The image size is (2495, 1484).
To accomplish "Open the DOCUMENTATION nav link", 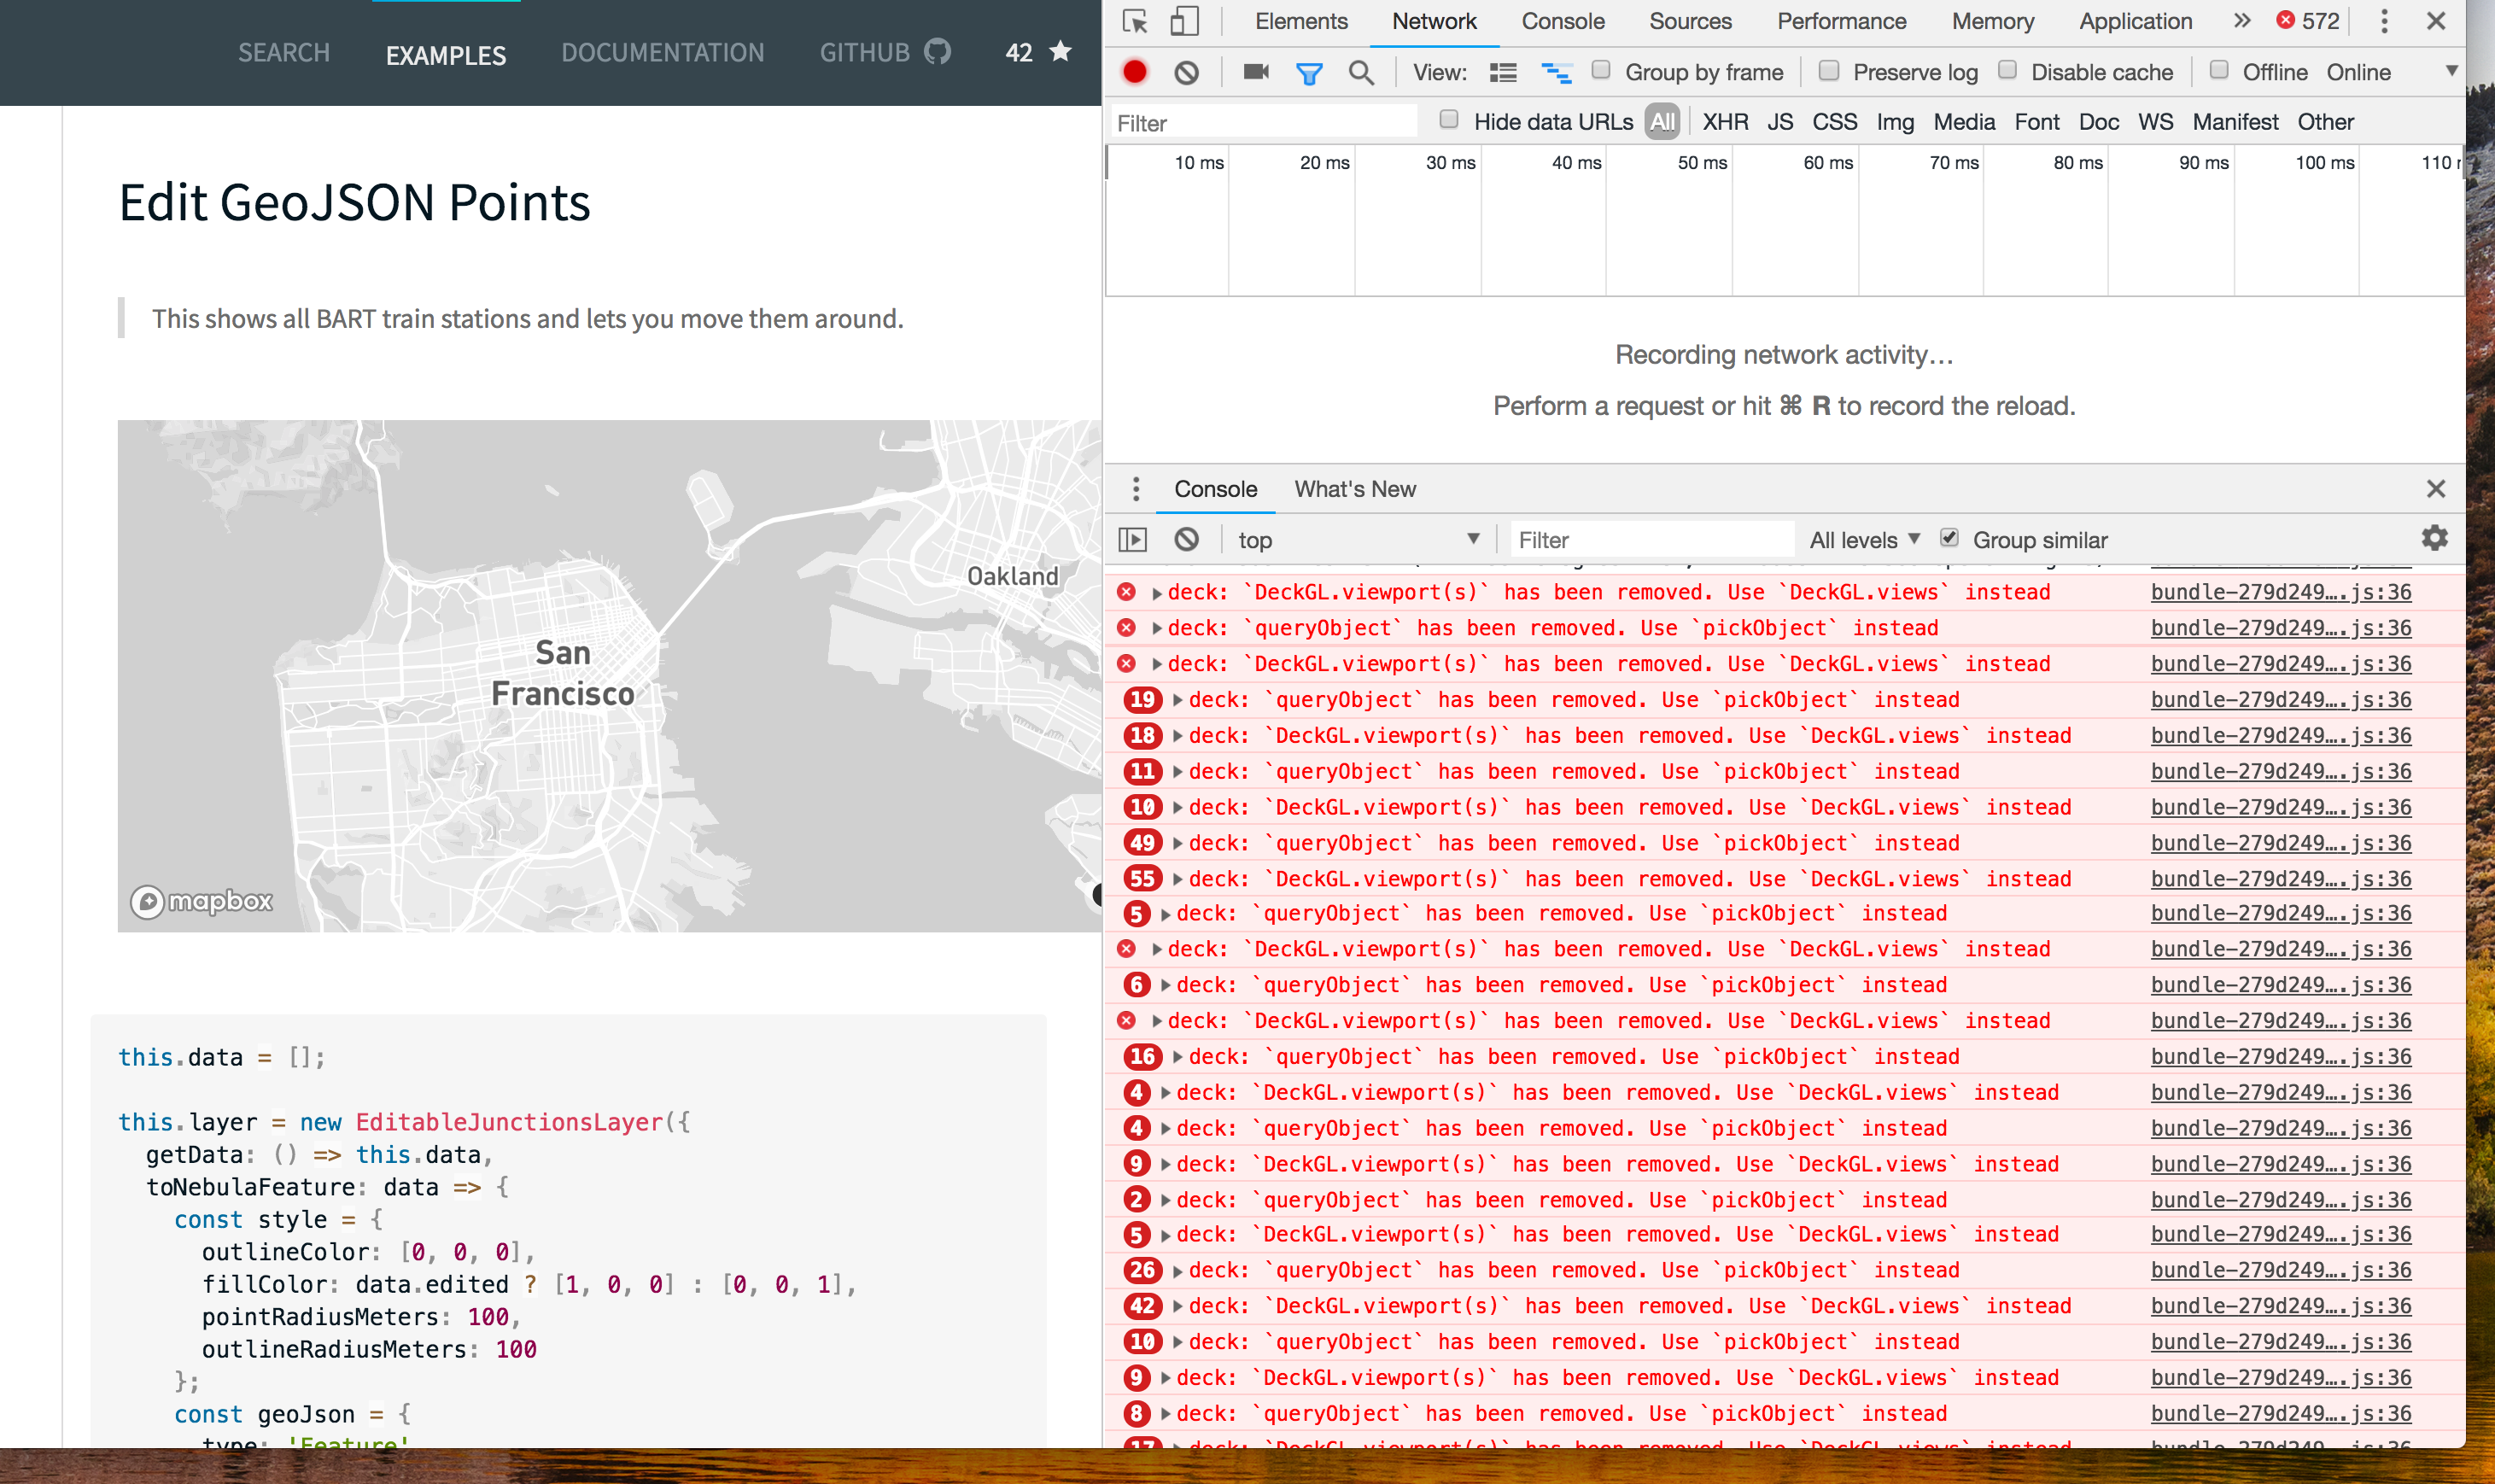I will pos(662,53).
